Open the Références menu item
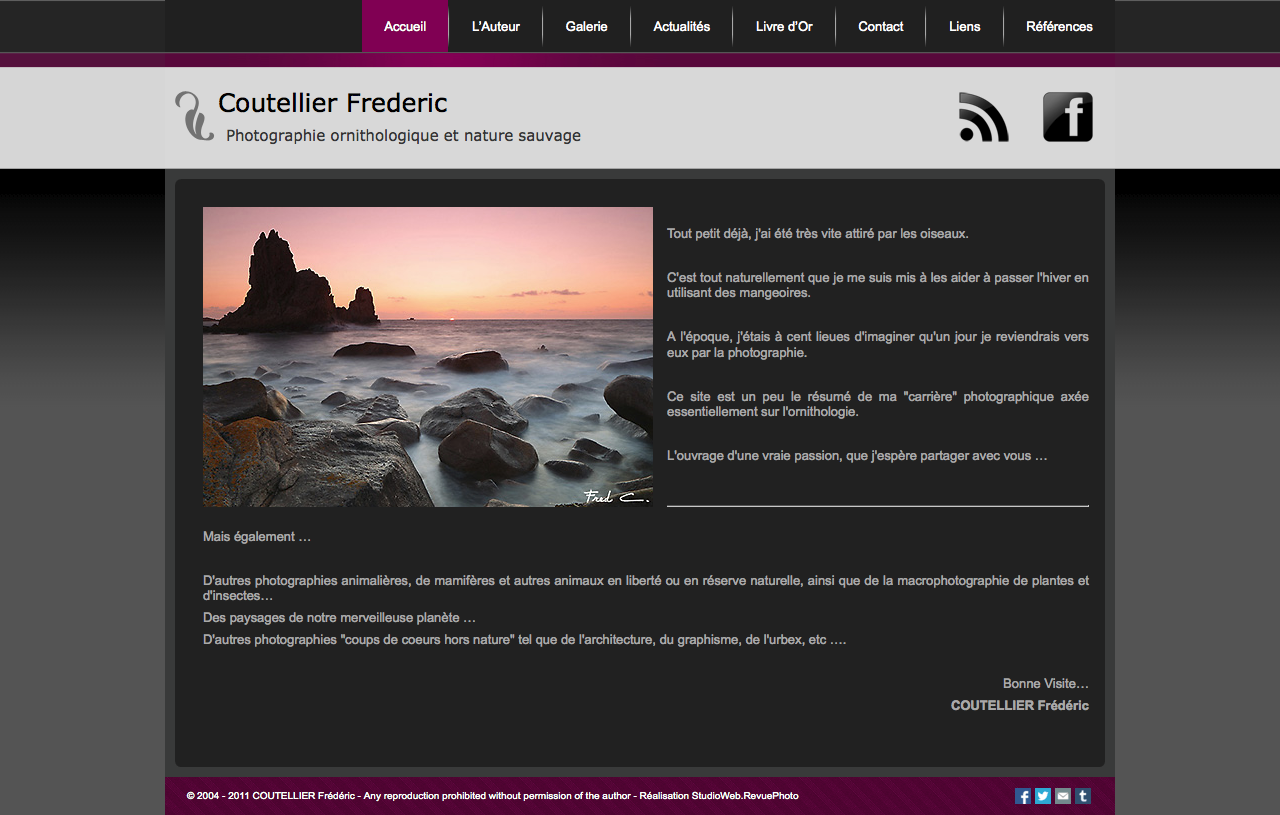The height and width of the screenshot is (815, 1280). (1059, 27)
